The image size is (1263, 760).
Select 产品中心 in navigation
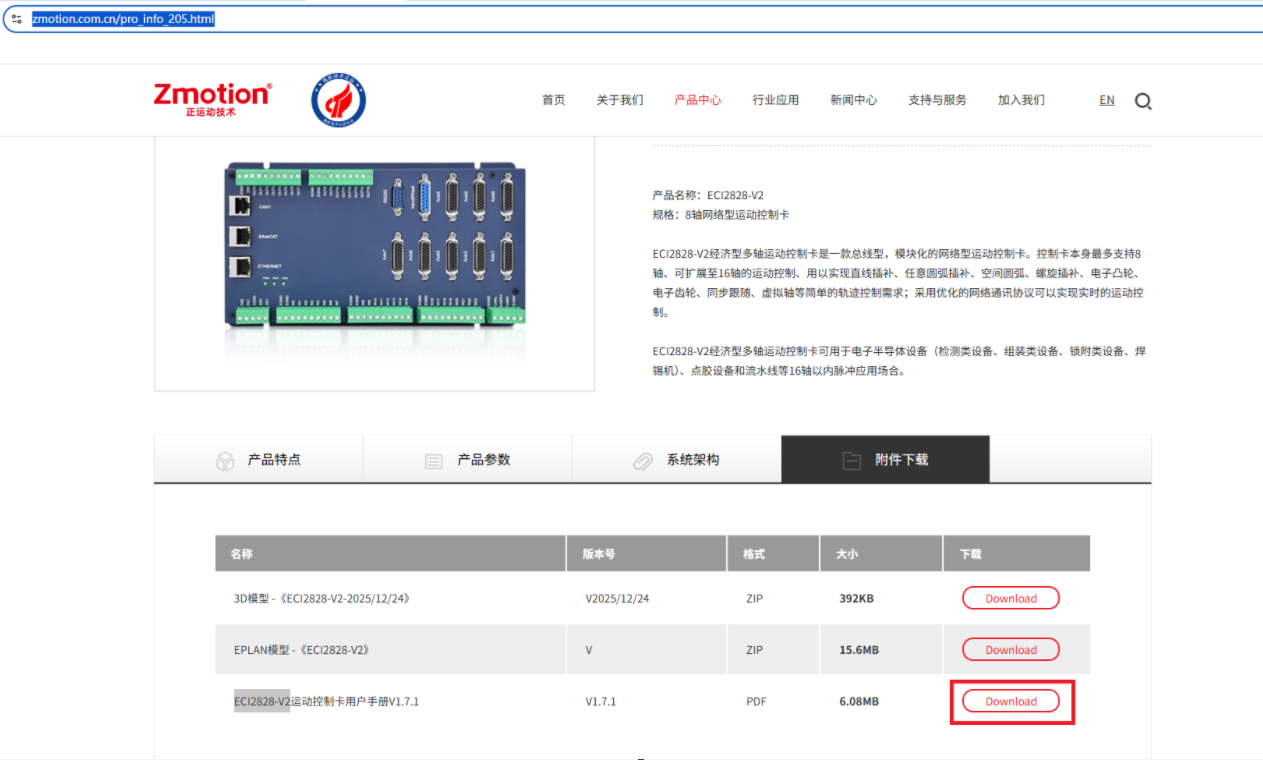click(x=698, y=100)
